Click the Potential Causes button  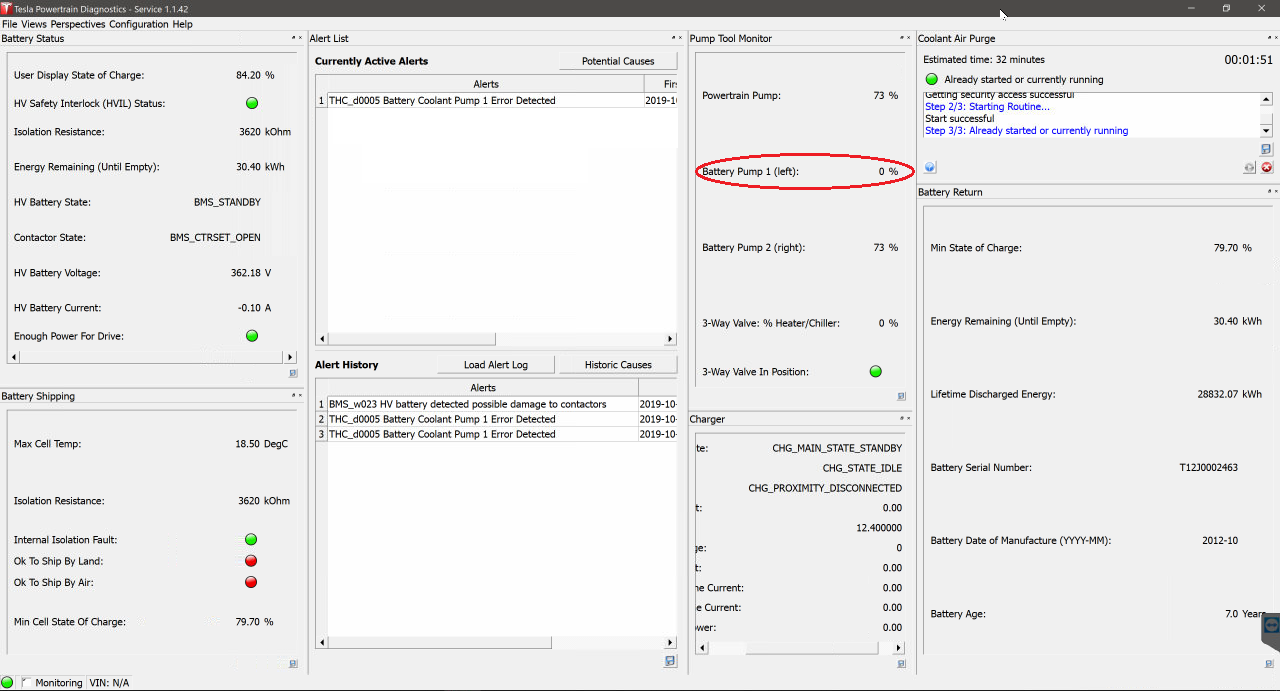[617, 61]
